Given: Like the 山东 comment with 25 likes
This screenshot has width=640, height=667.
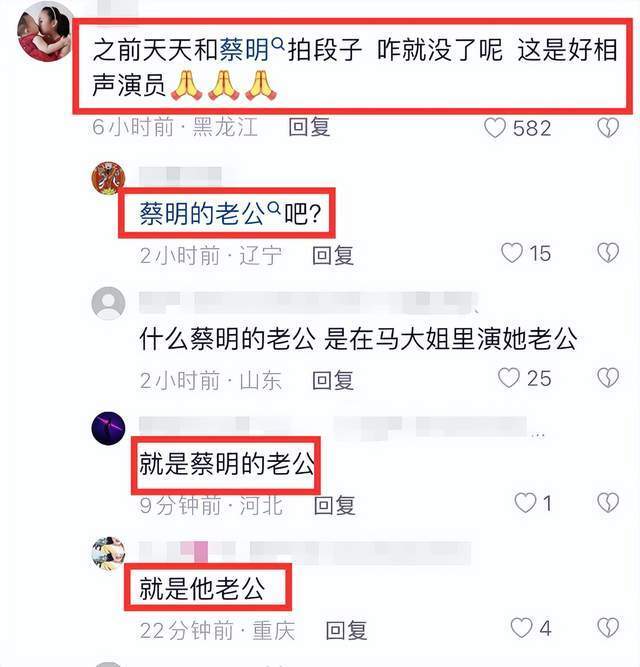Looking at the screenshot, I should point(509,378).
